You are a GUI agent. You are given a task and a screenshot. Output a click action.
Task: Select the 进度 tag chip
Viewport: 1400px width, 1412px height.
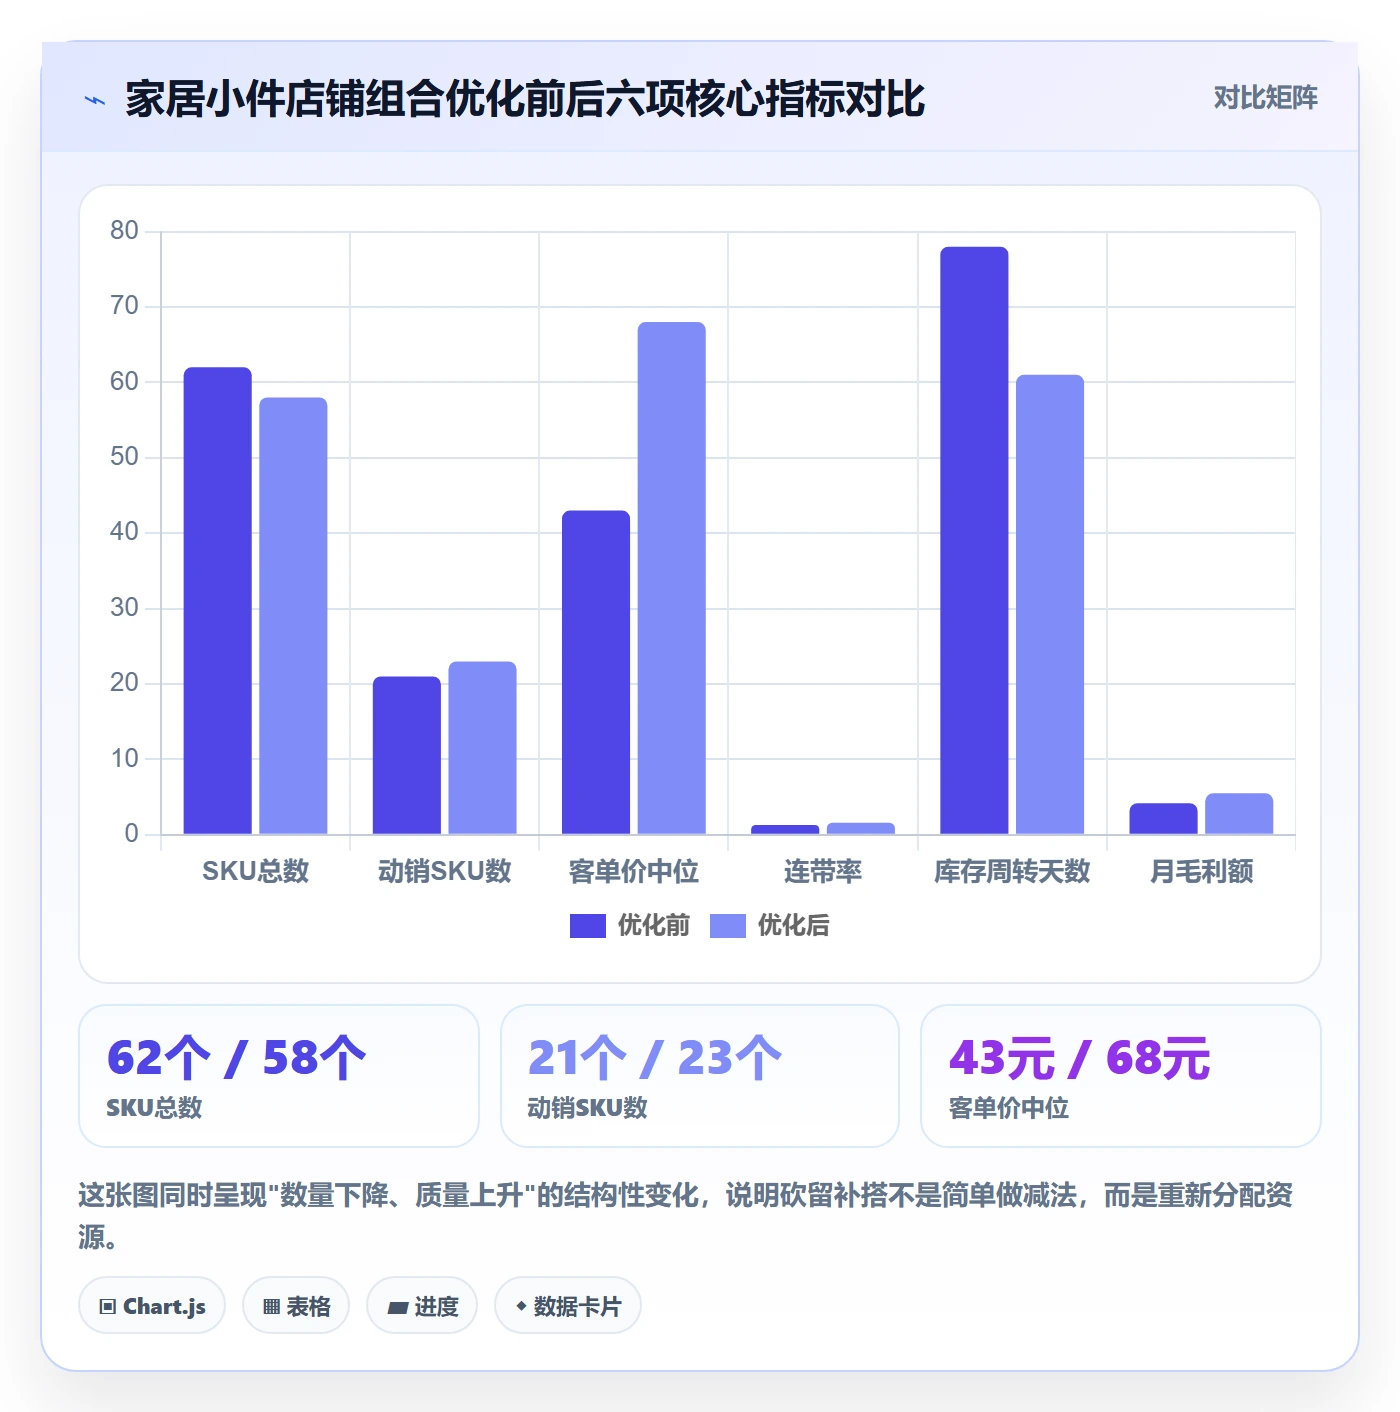[422, 1305]
